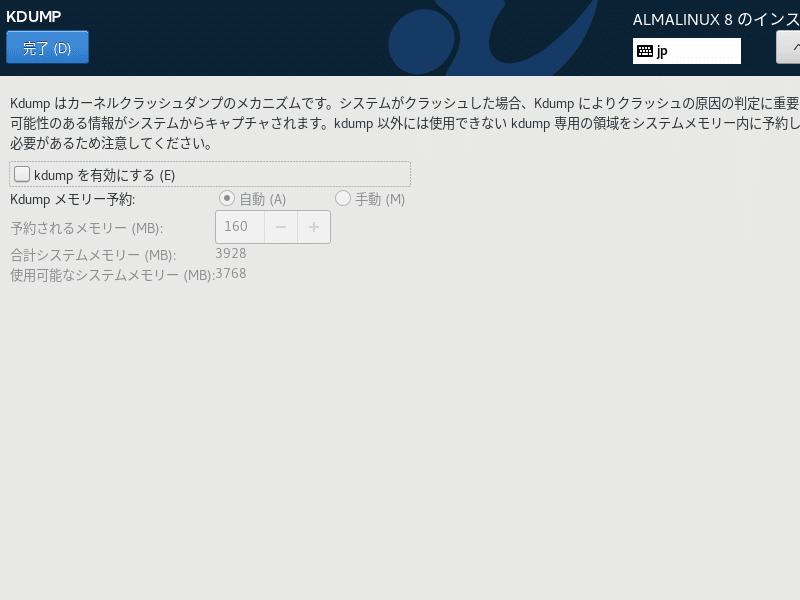Click the 使用可能なシステムメモリー (MB) label
The image size is (800, 600).
point(112,275)
